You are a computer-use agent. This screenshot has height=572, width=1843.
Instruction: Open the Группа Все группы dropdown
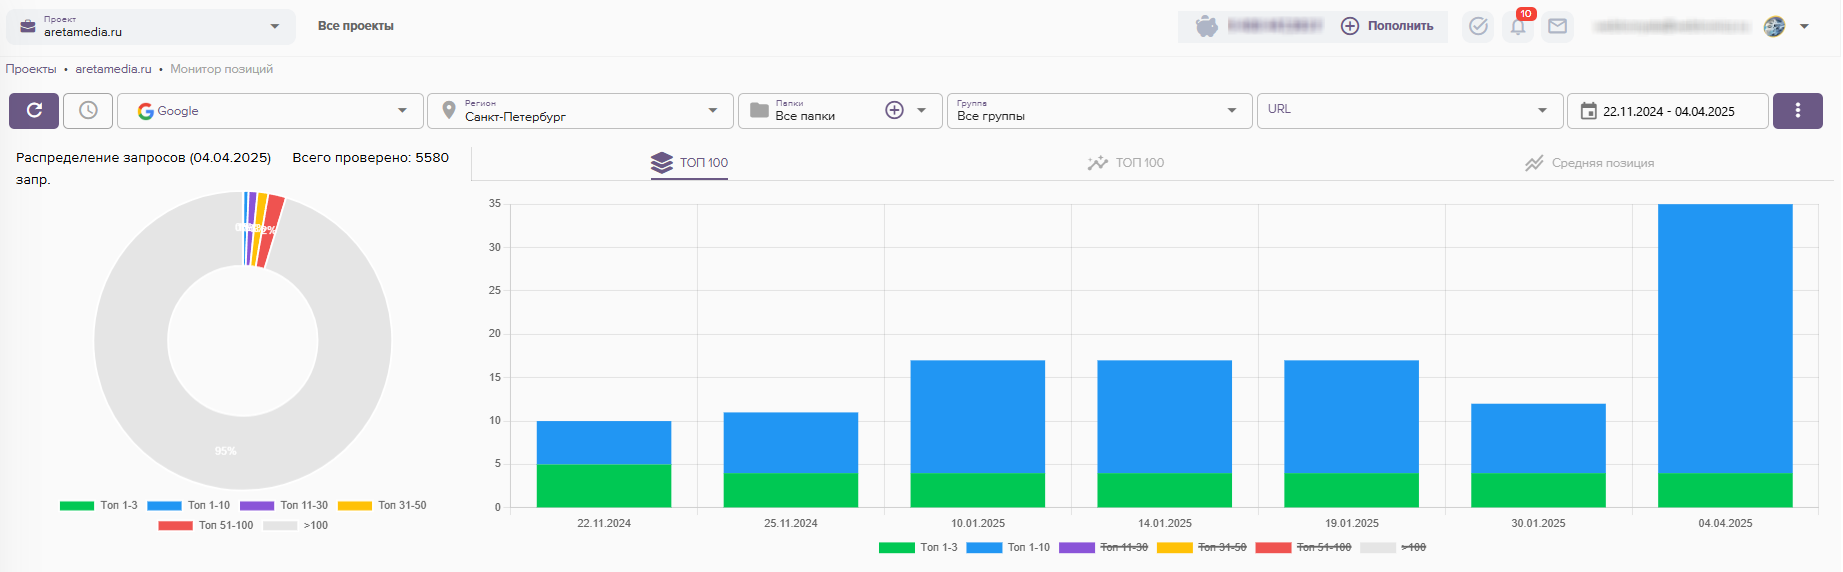coord(1098,111)
